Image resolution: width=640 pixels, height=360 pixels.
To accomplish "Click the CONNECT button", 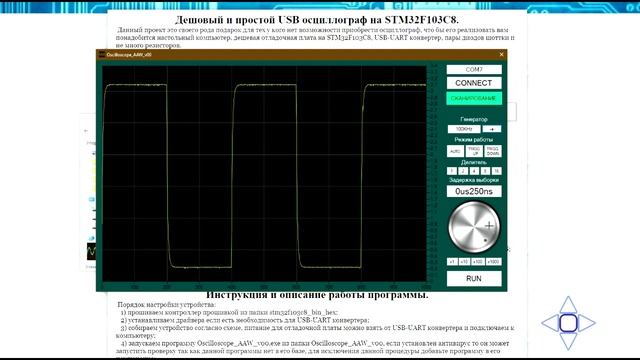I will 473,83.
